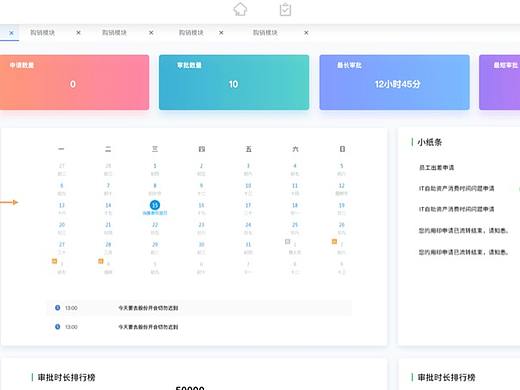Select date 12 in the calendar
520x390 pixels.
[342, 186]
